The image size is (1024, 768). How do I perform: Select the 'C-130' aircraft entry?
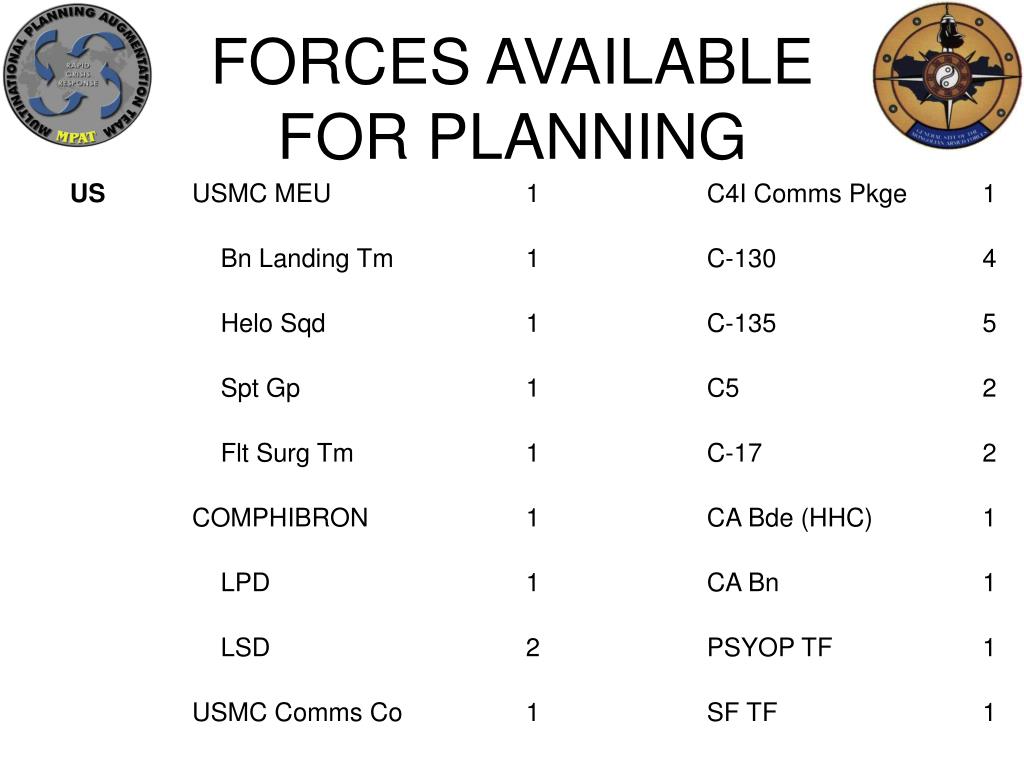741,259
